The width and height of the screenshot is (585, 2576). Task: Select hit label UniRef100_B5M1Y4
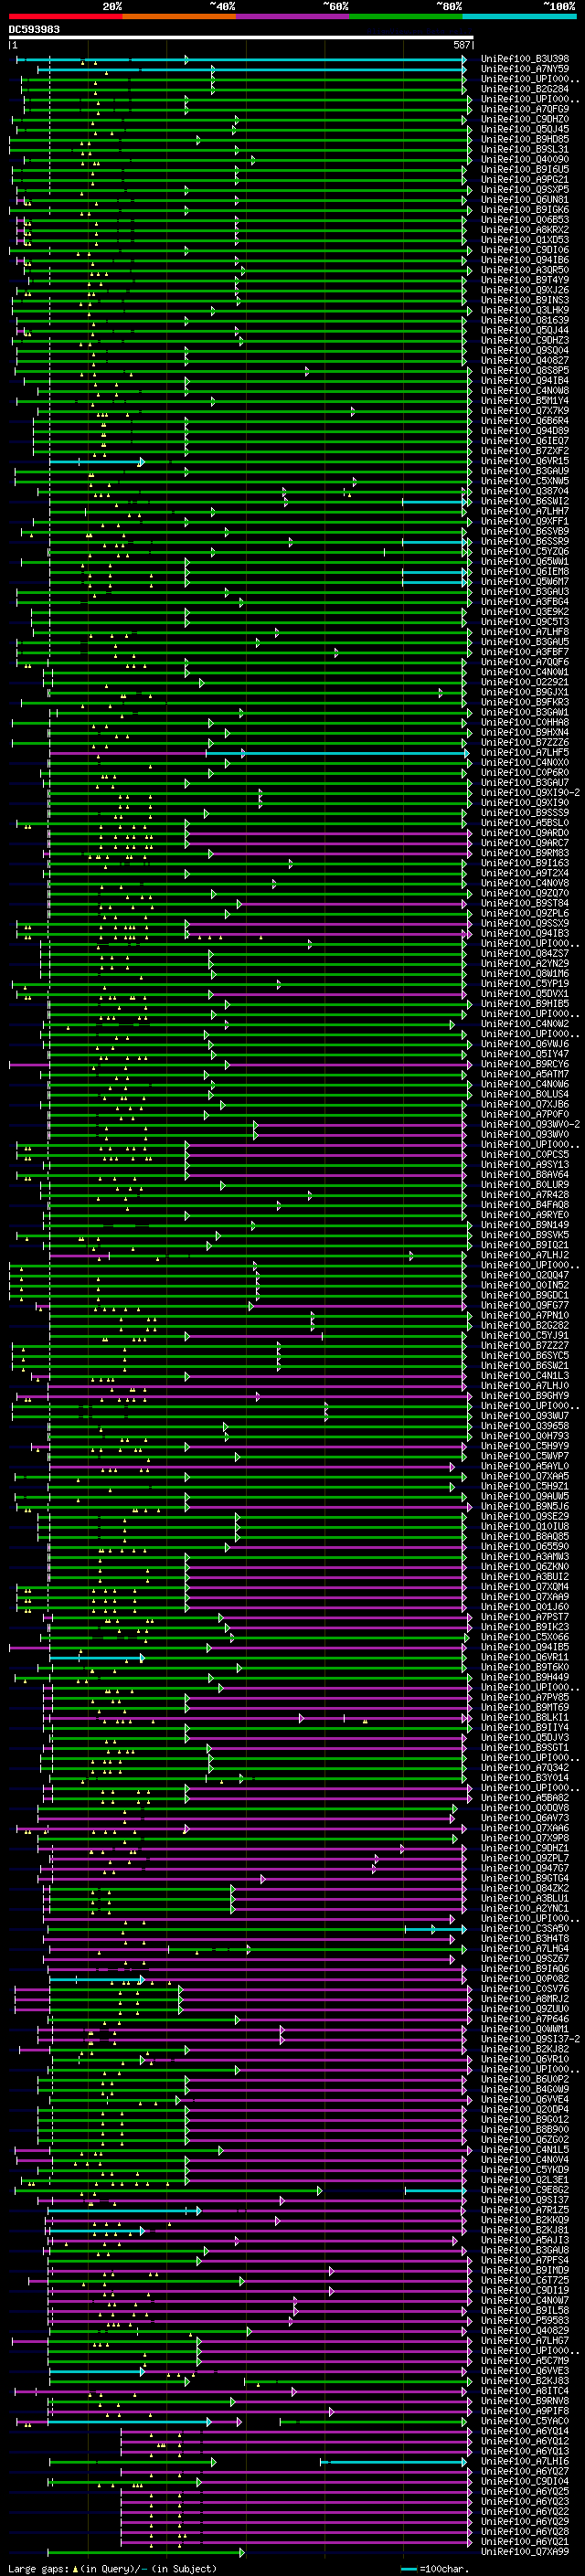pos(525,401)
